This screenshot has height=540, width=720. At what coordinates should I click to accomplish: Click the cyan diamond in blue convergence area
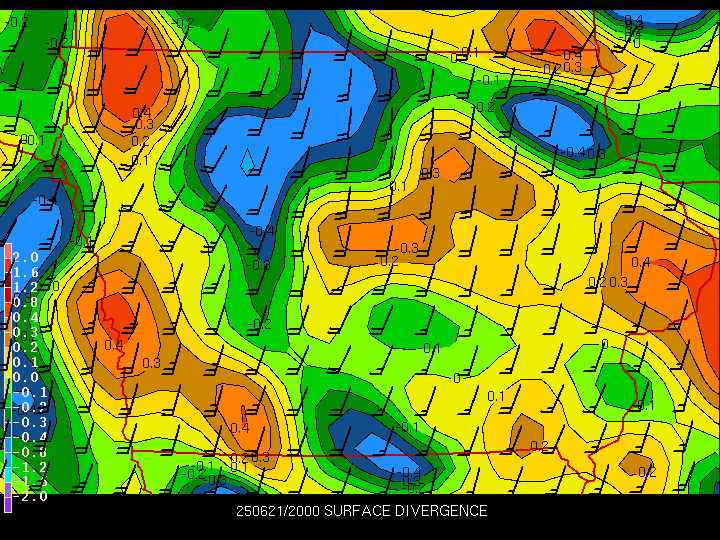(x=247, y=160)
